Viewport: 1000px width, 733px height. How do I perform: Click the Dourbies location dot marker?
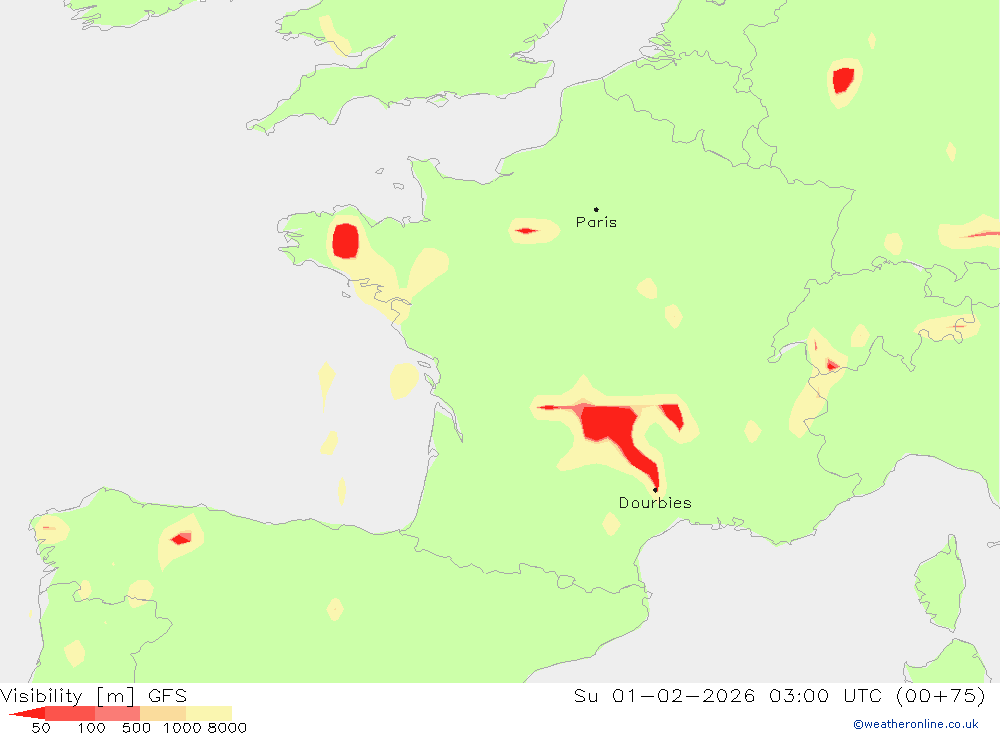(x=655, y=490)
